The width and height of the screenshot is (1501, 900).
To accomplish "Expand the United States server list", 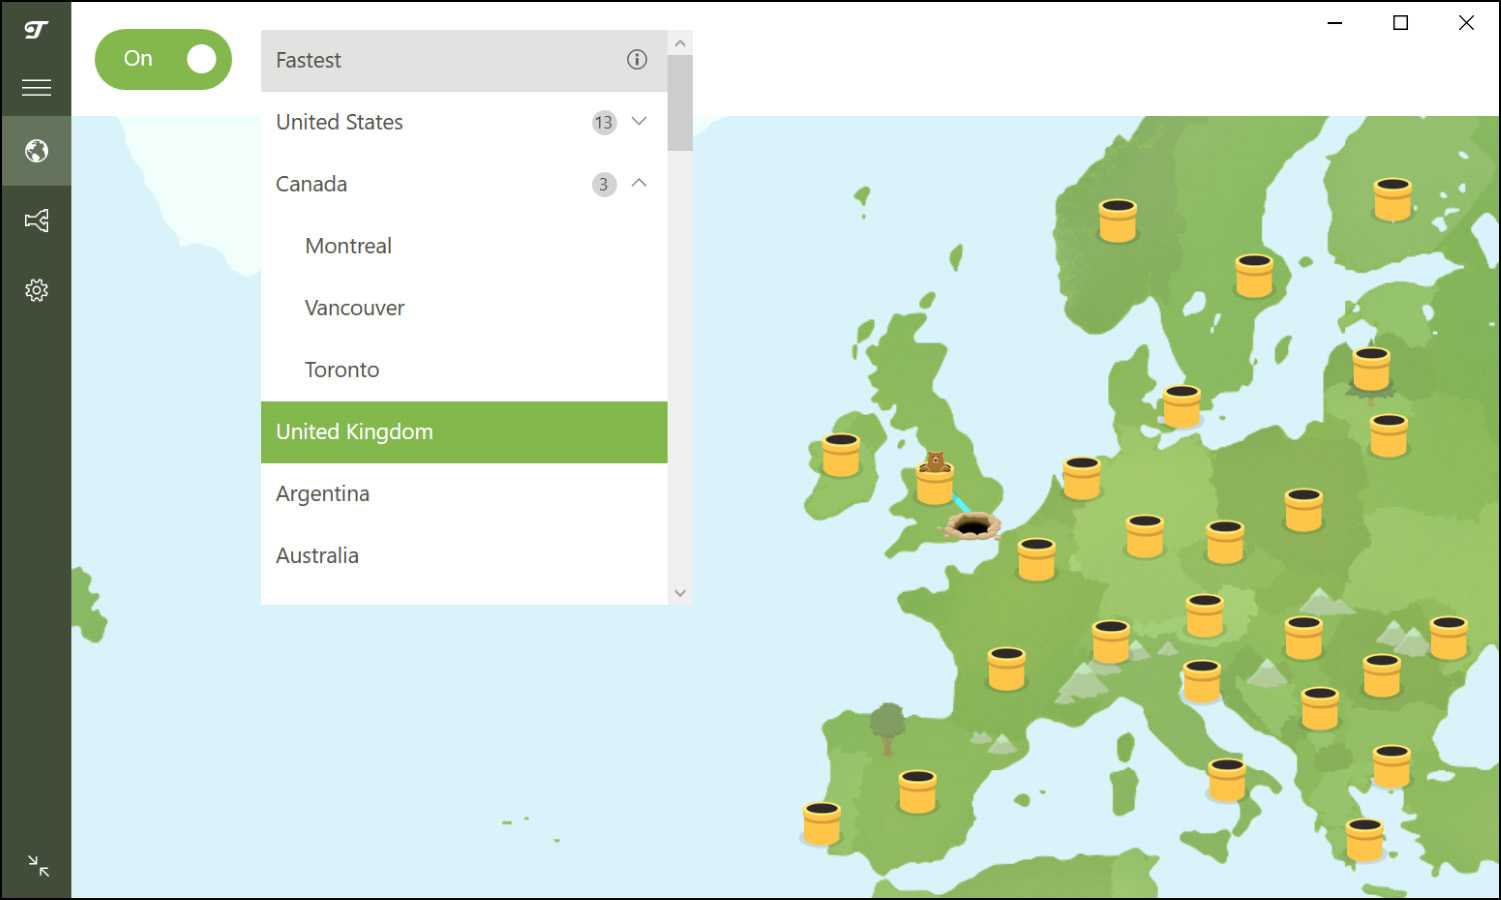I will click(x=639, y=122).
